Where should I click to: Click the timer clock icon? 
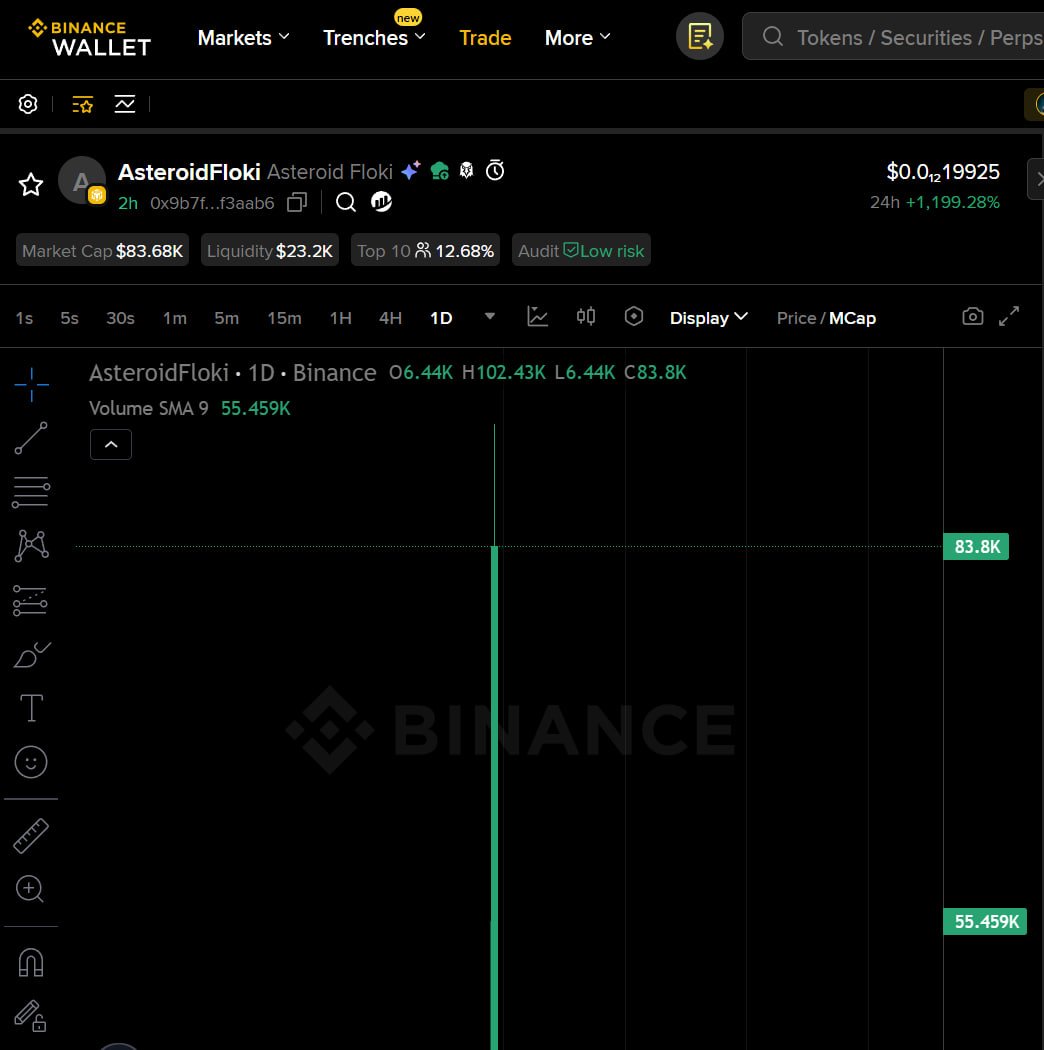tap(495, 170)
